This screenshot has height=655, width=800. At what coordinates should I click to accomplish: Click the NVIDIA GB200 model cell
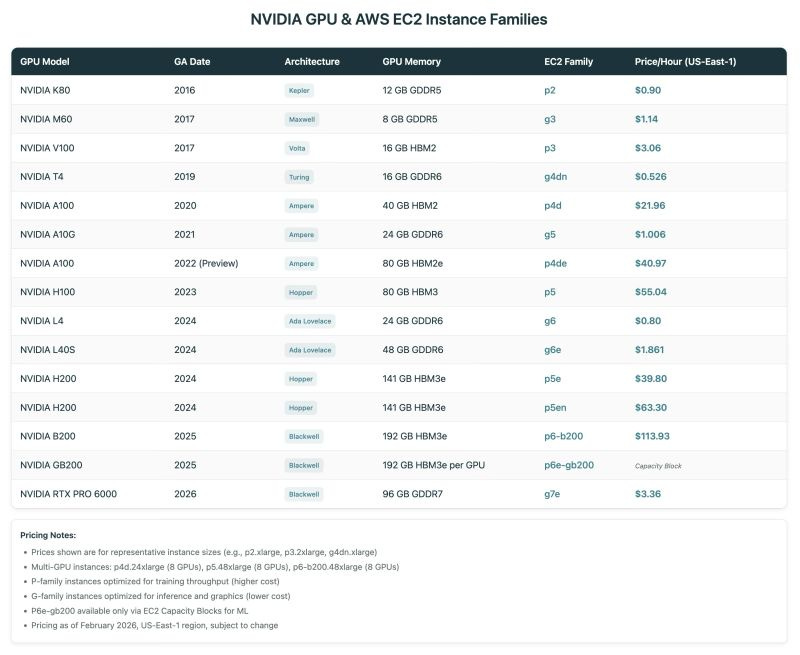tap(51, 465)
